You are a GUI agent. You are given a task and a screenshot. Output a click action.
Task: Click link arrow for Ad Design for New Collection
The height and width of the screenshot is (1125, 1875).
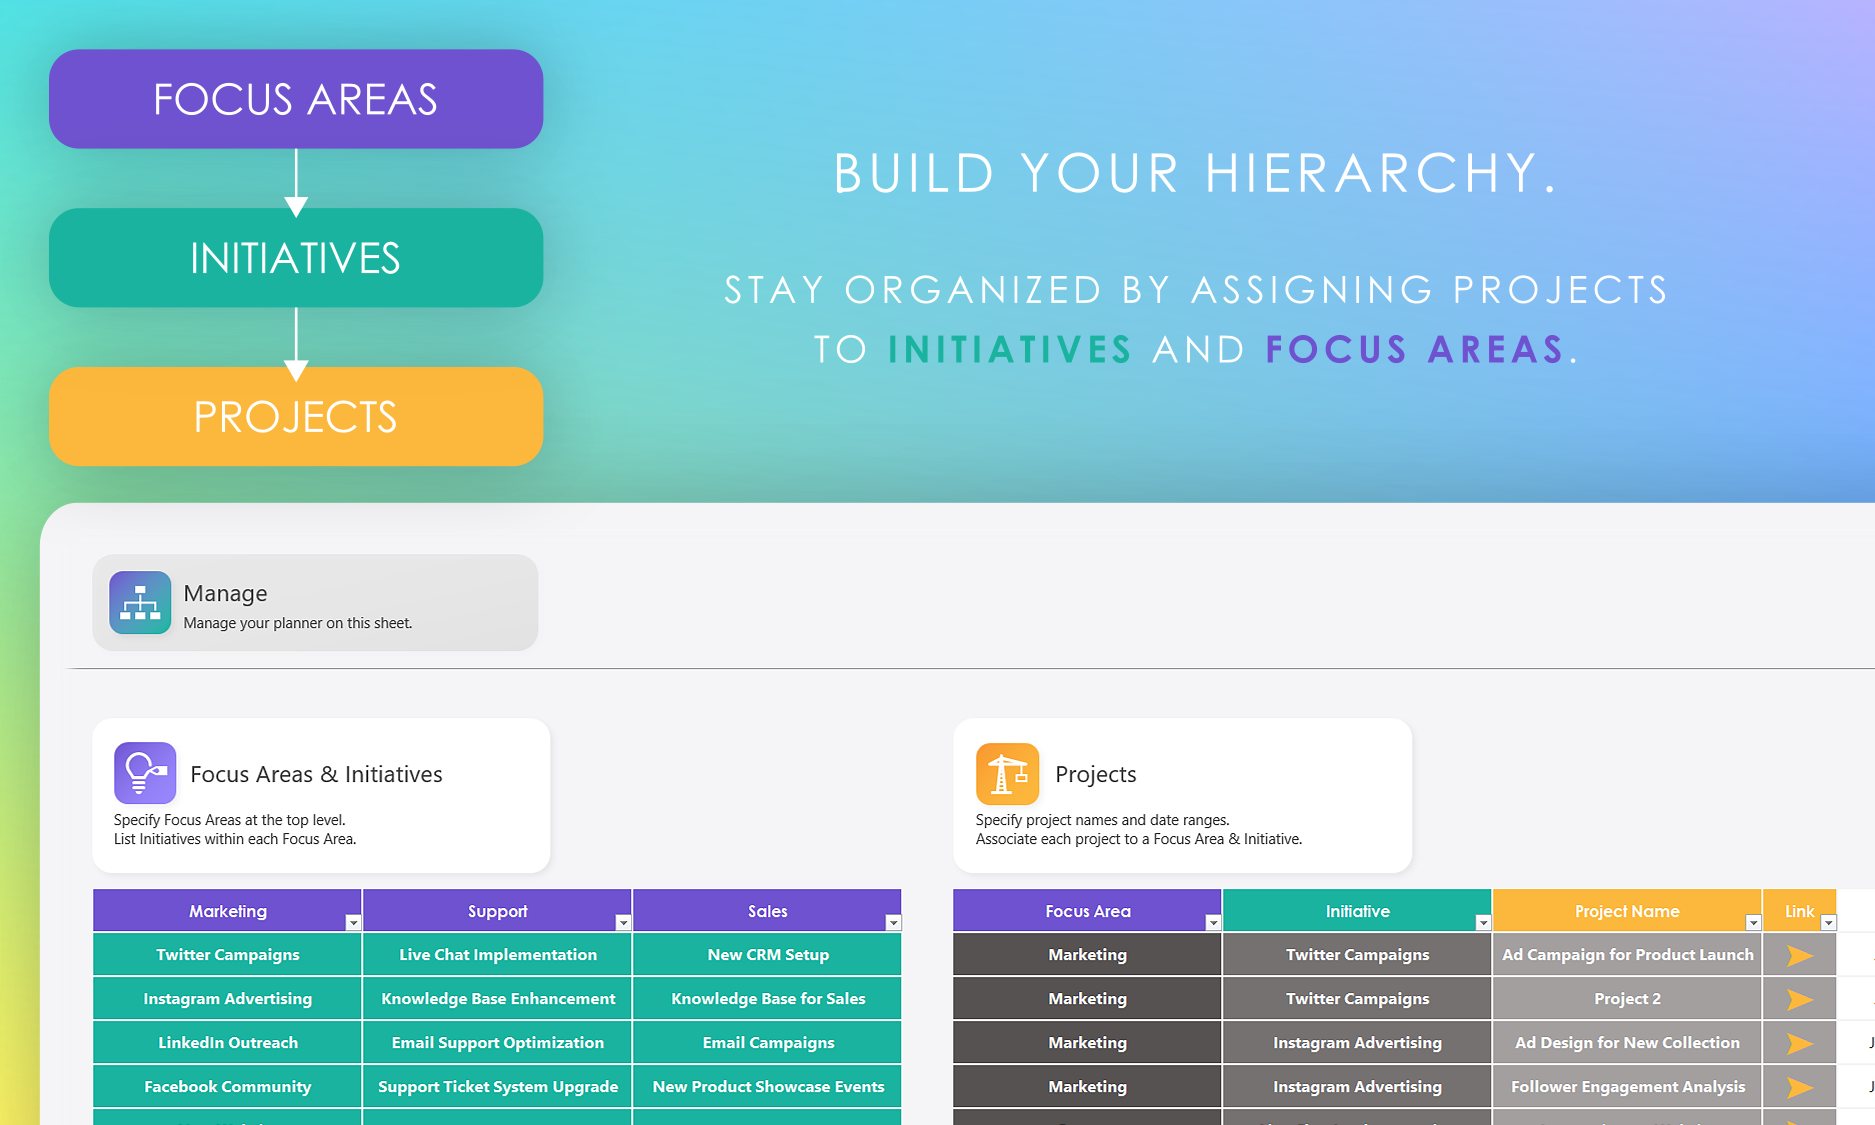[x=1799, y=1043]
